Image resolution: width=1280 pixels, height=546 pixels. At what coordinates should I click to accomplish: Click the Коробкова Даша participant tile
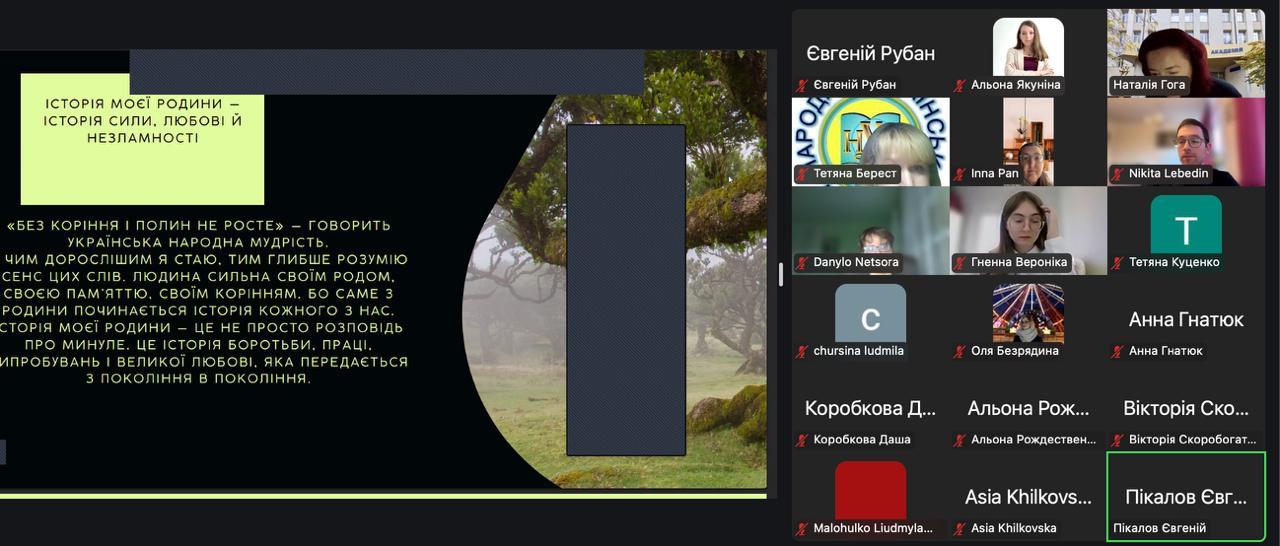point(870,408)
